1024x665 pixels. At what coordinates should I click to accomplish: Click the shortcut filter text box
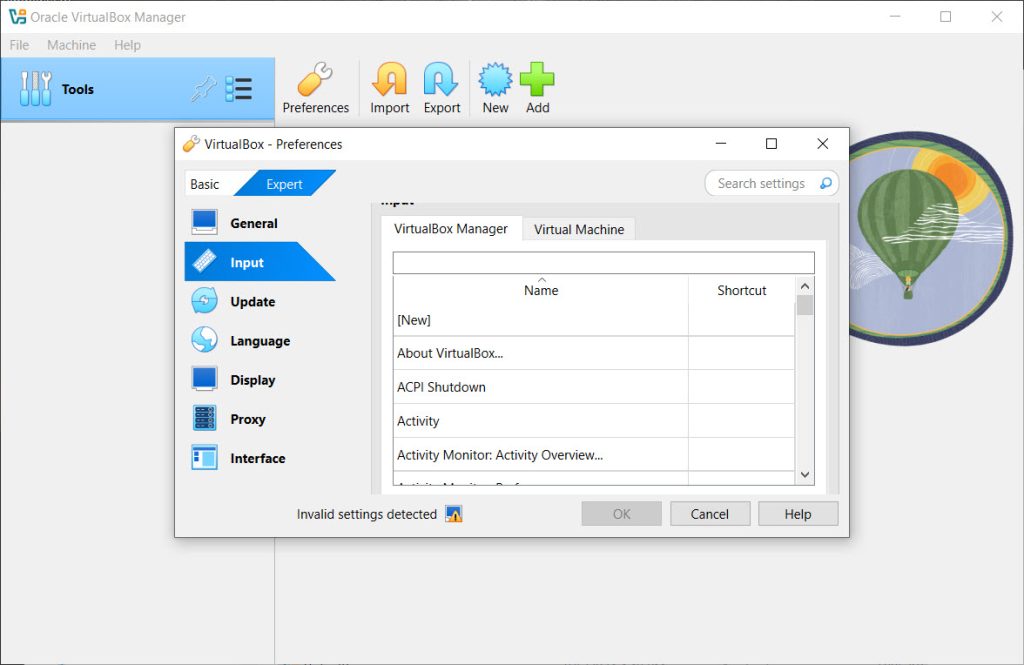coord(603,263)
